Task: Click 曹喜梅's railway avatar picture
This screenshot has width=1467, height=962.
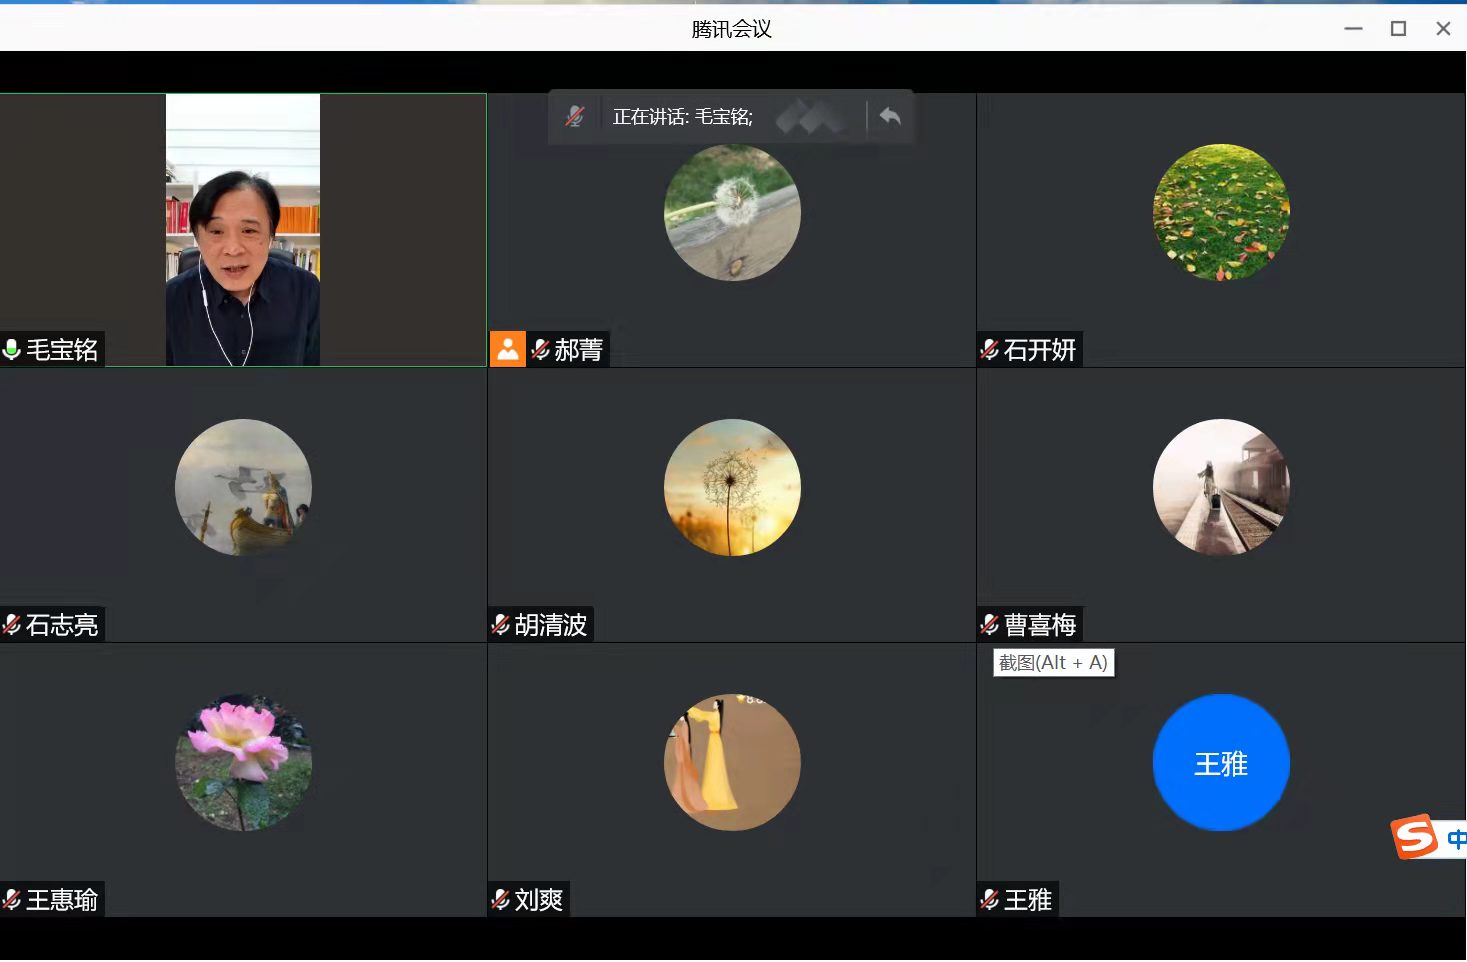Action: click(x=1221, y=487)
